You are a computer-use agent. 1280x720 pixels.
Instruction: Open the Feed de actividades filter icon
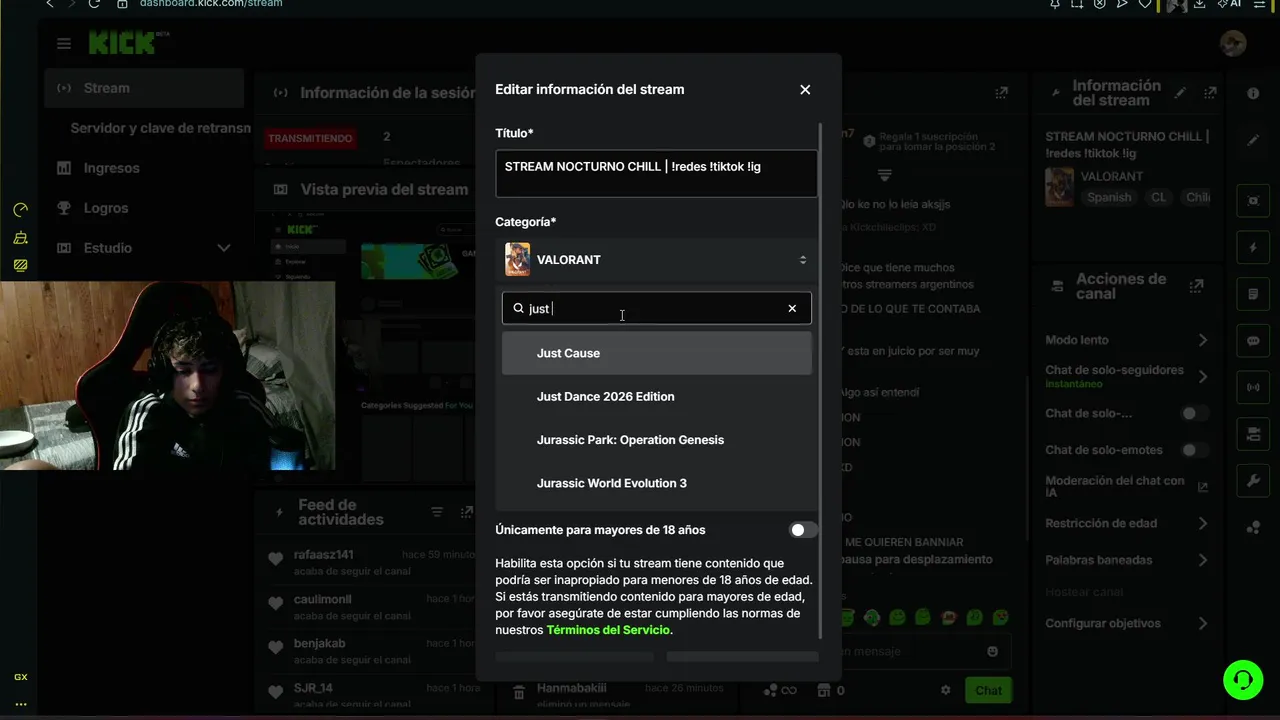point(437,512)
